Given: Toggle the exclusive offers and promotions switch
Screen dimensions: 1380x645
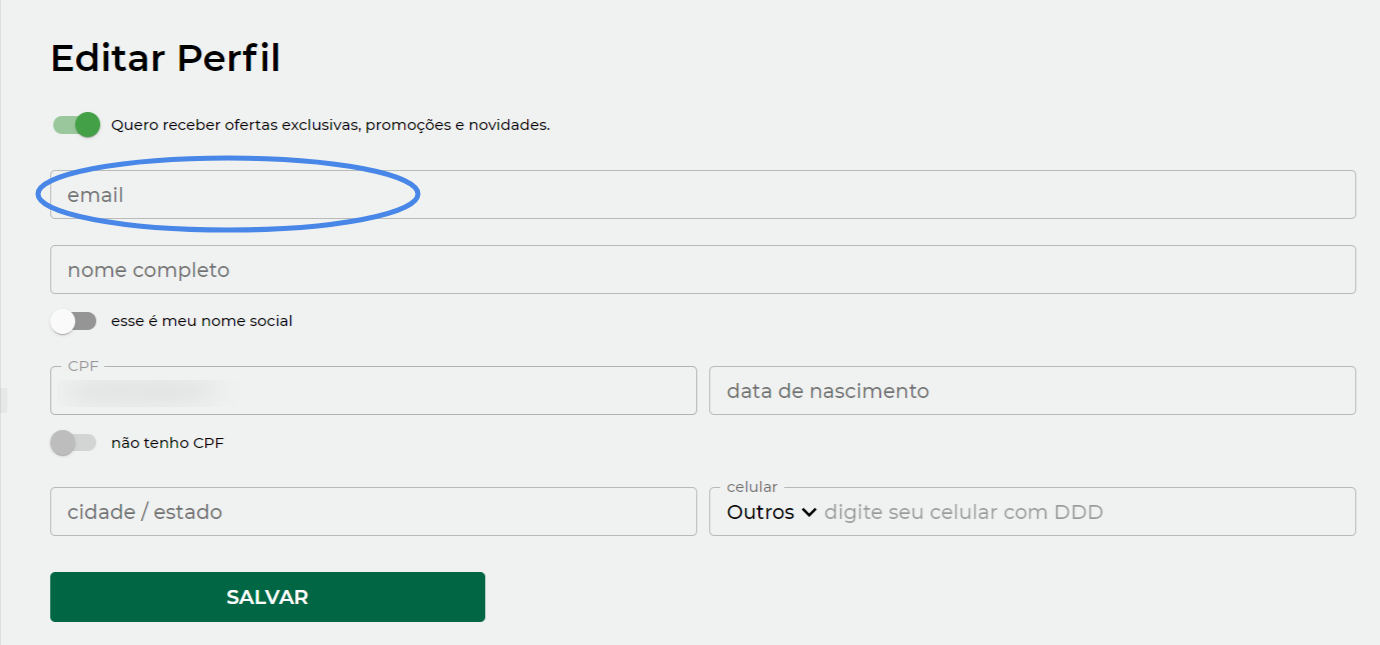Looking at the screenshot, I should (77, 125).
